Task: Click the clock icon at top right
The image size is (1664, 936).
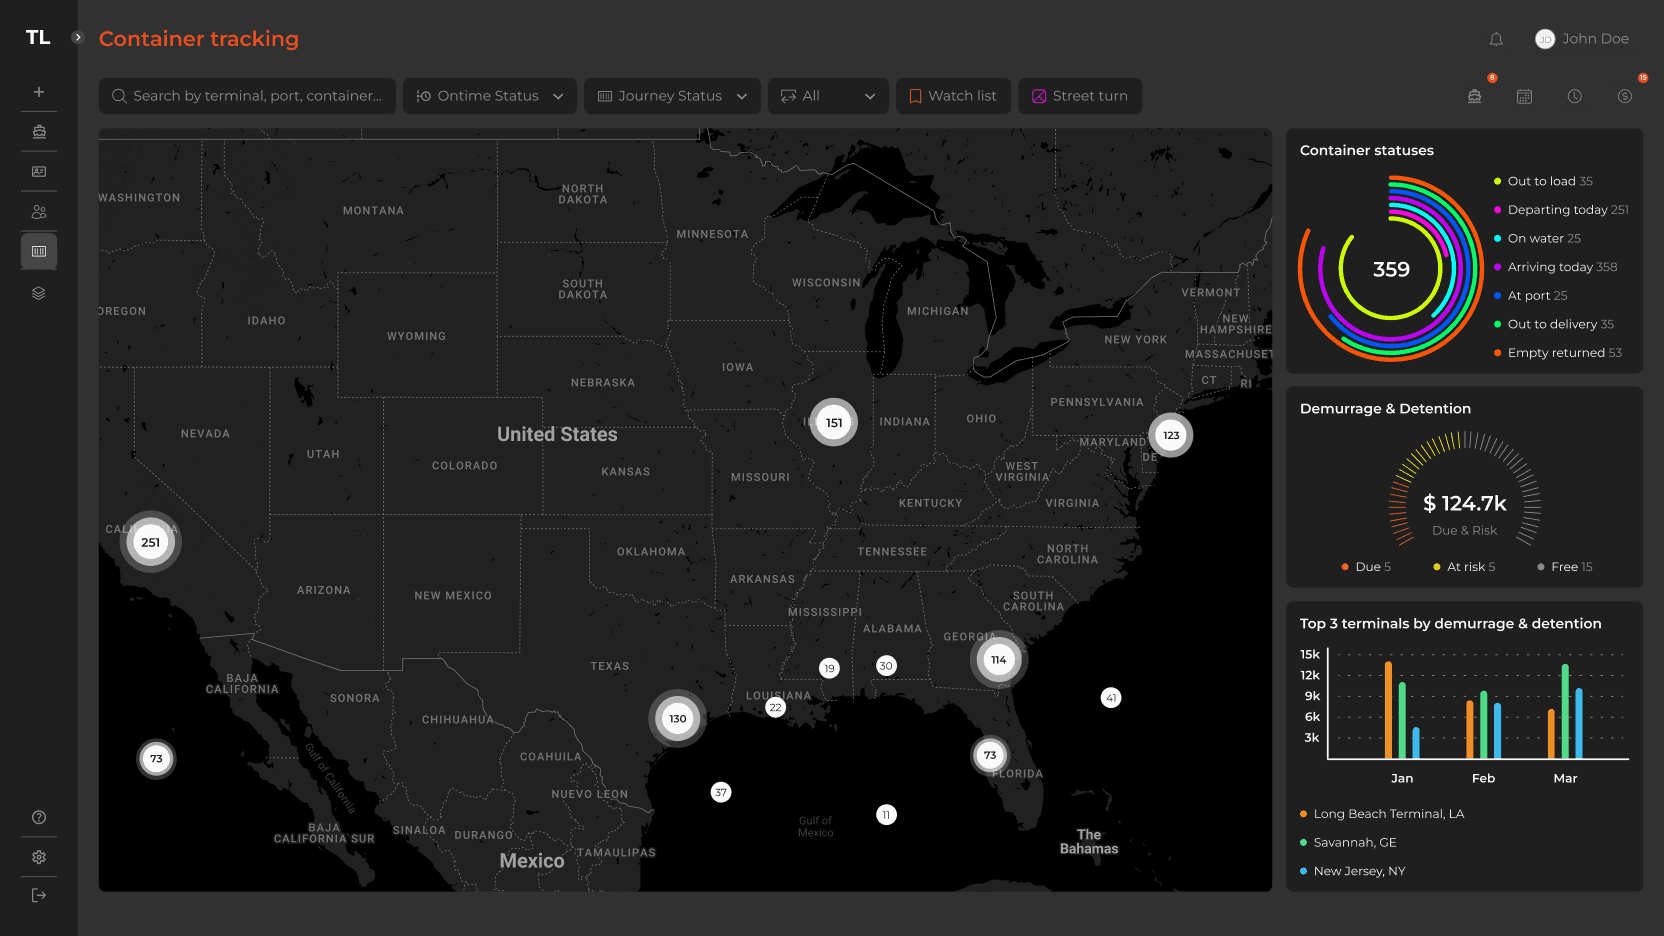Action: [x=1574, y=96]
